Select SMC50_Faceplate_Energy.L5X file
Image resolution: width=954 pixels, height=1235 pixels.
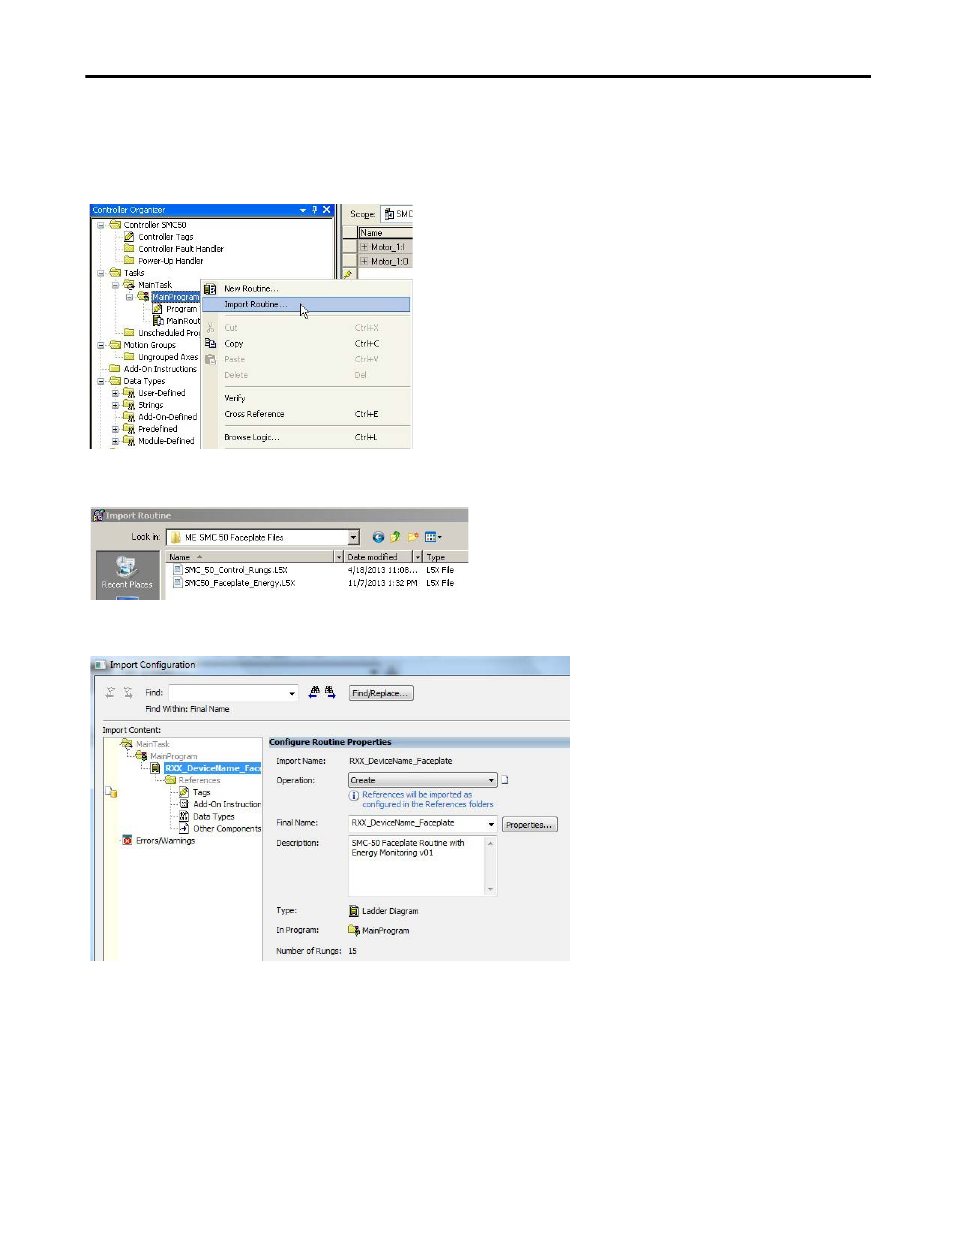coord(239,583)
